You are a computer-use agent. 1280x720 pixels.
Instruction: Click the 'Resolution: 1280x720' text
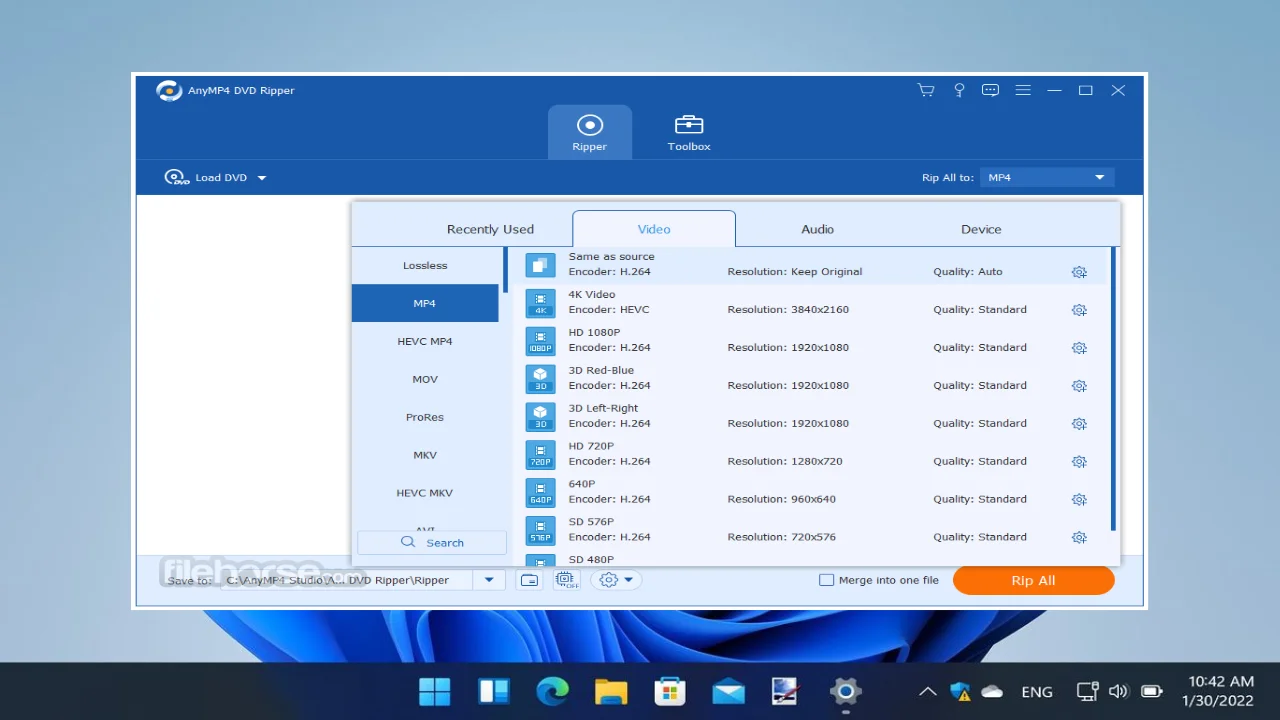coord(785,462)
